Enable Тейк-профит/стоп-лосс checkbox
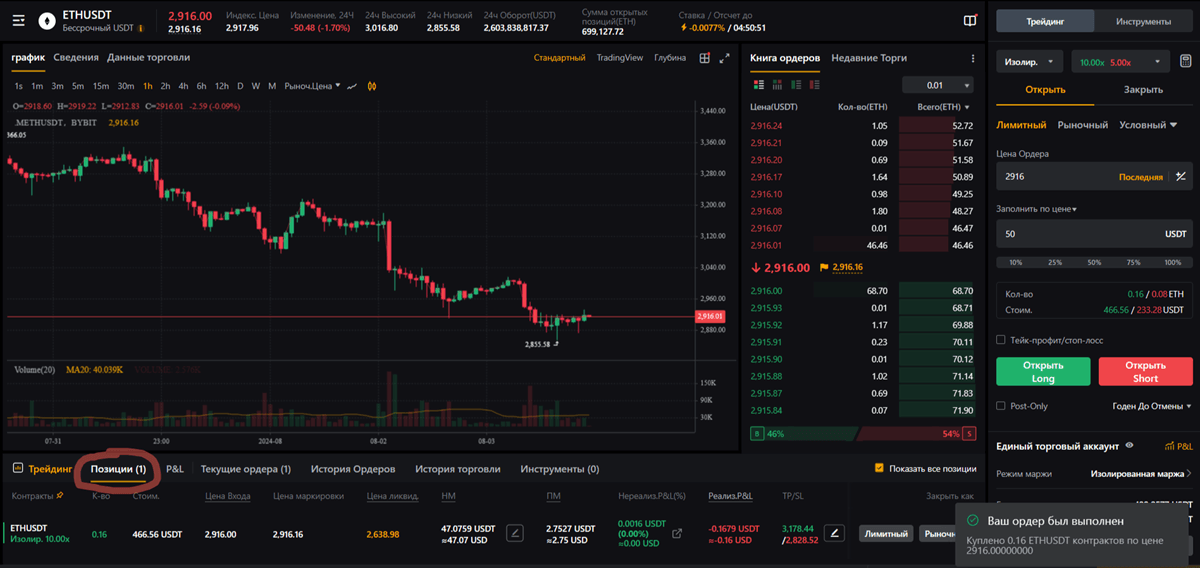This screenshot has width=1200, height=568. [x=1001, y=340]
